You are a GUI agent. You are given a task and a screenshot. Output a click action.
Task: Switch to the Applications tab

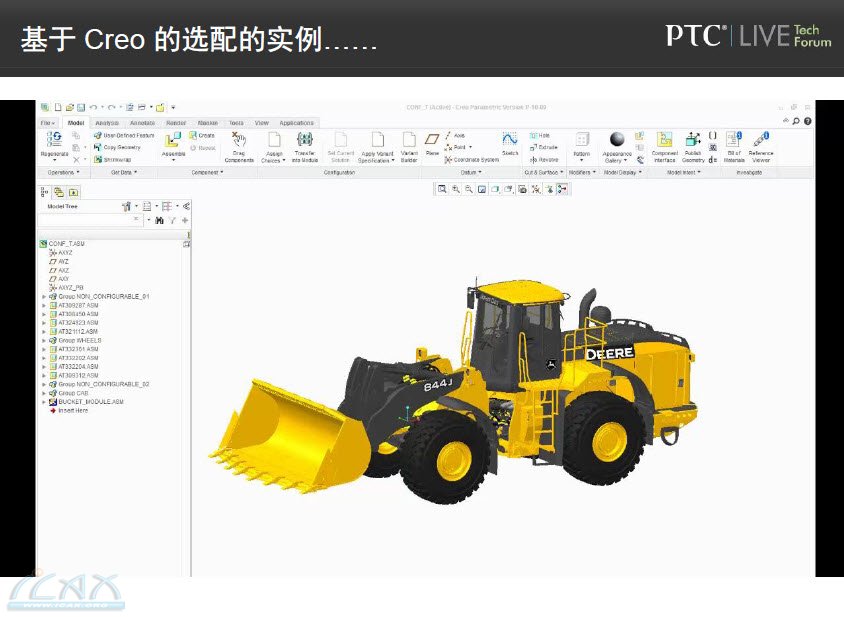click(x=296, y=123)
